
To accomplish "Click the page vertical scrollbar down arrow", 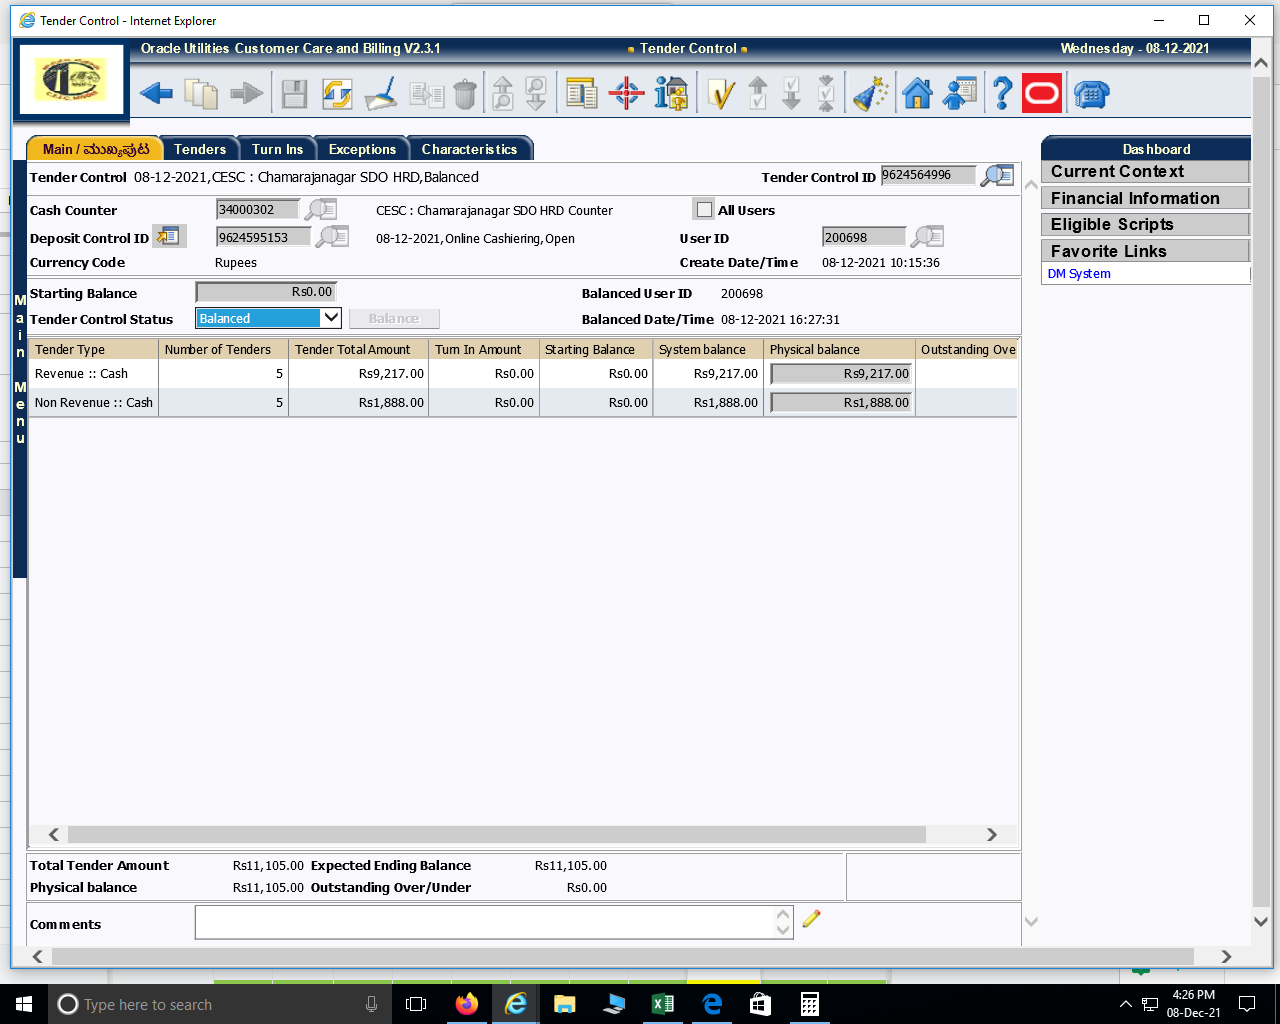I will (x=1261, y=921).
